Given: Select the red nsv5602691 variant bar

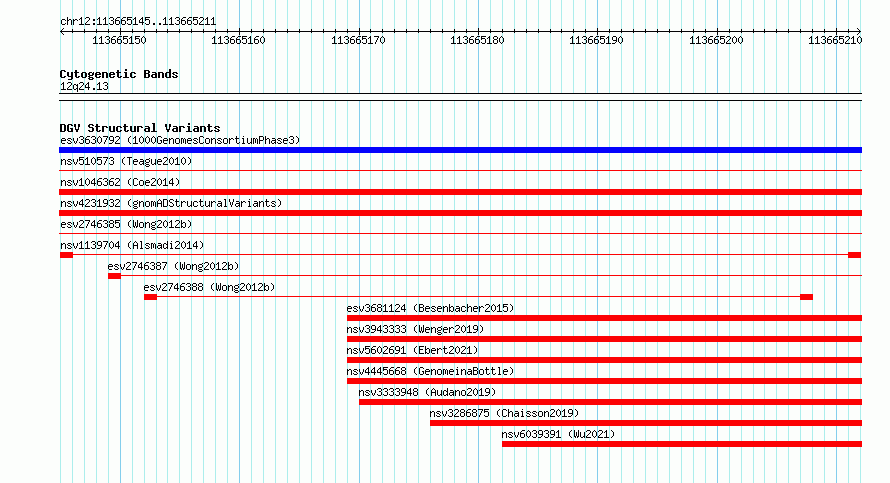Looking at the screenshot, I should coord(604,360).
